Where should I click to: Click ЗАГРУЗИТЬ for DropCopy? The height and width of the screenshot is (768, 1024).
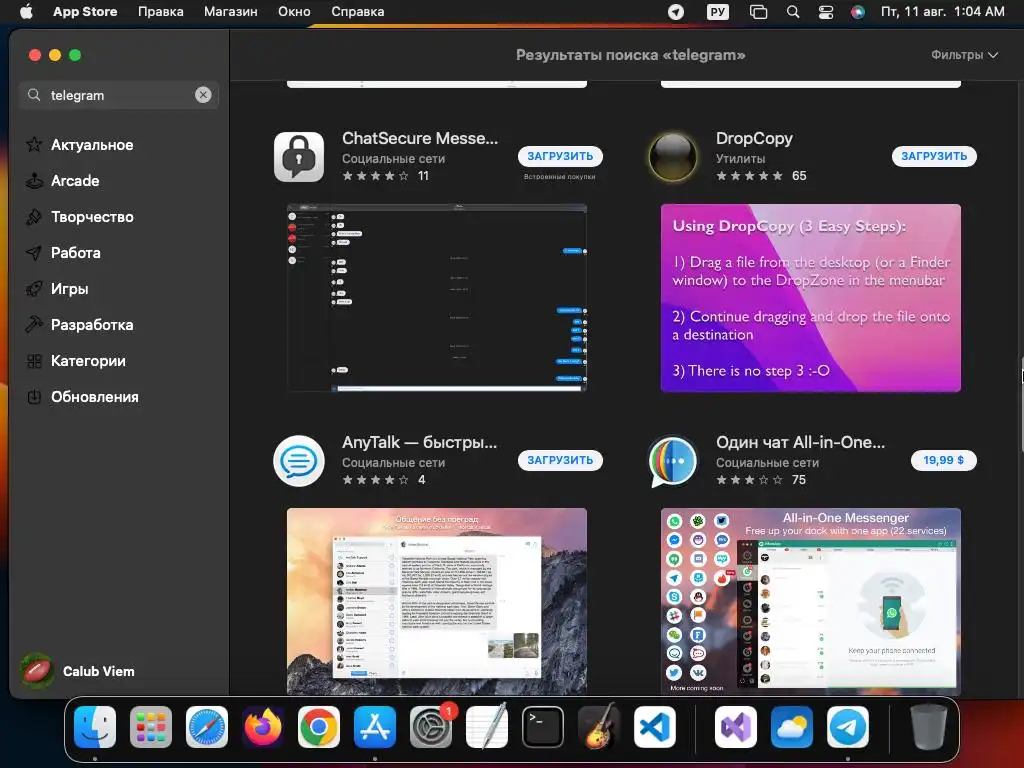click(935, 156)
